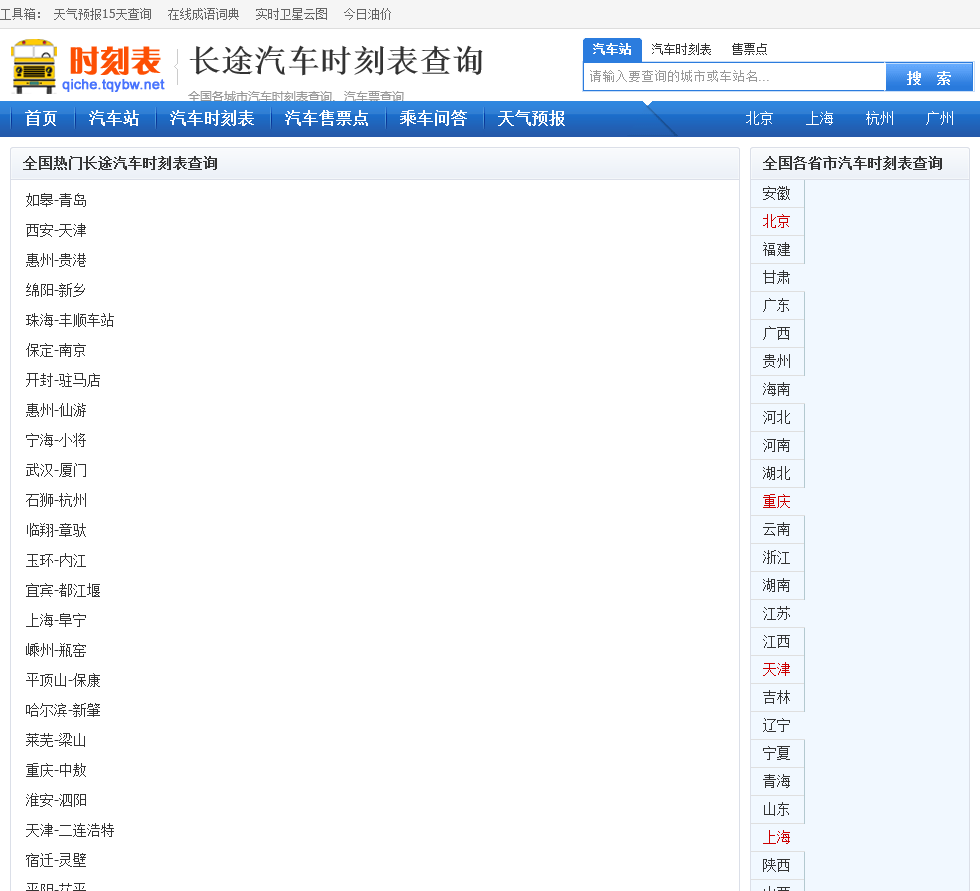
Task: Select 河北 in the province list
Action: click(776, 418)
